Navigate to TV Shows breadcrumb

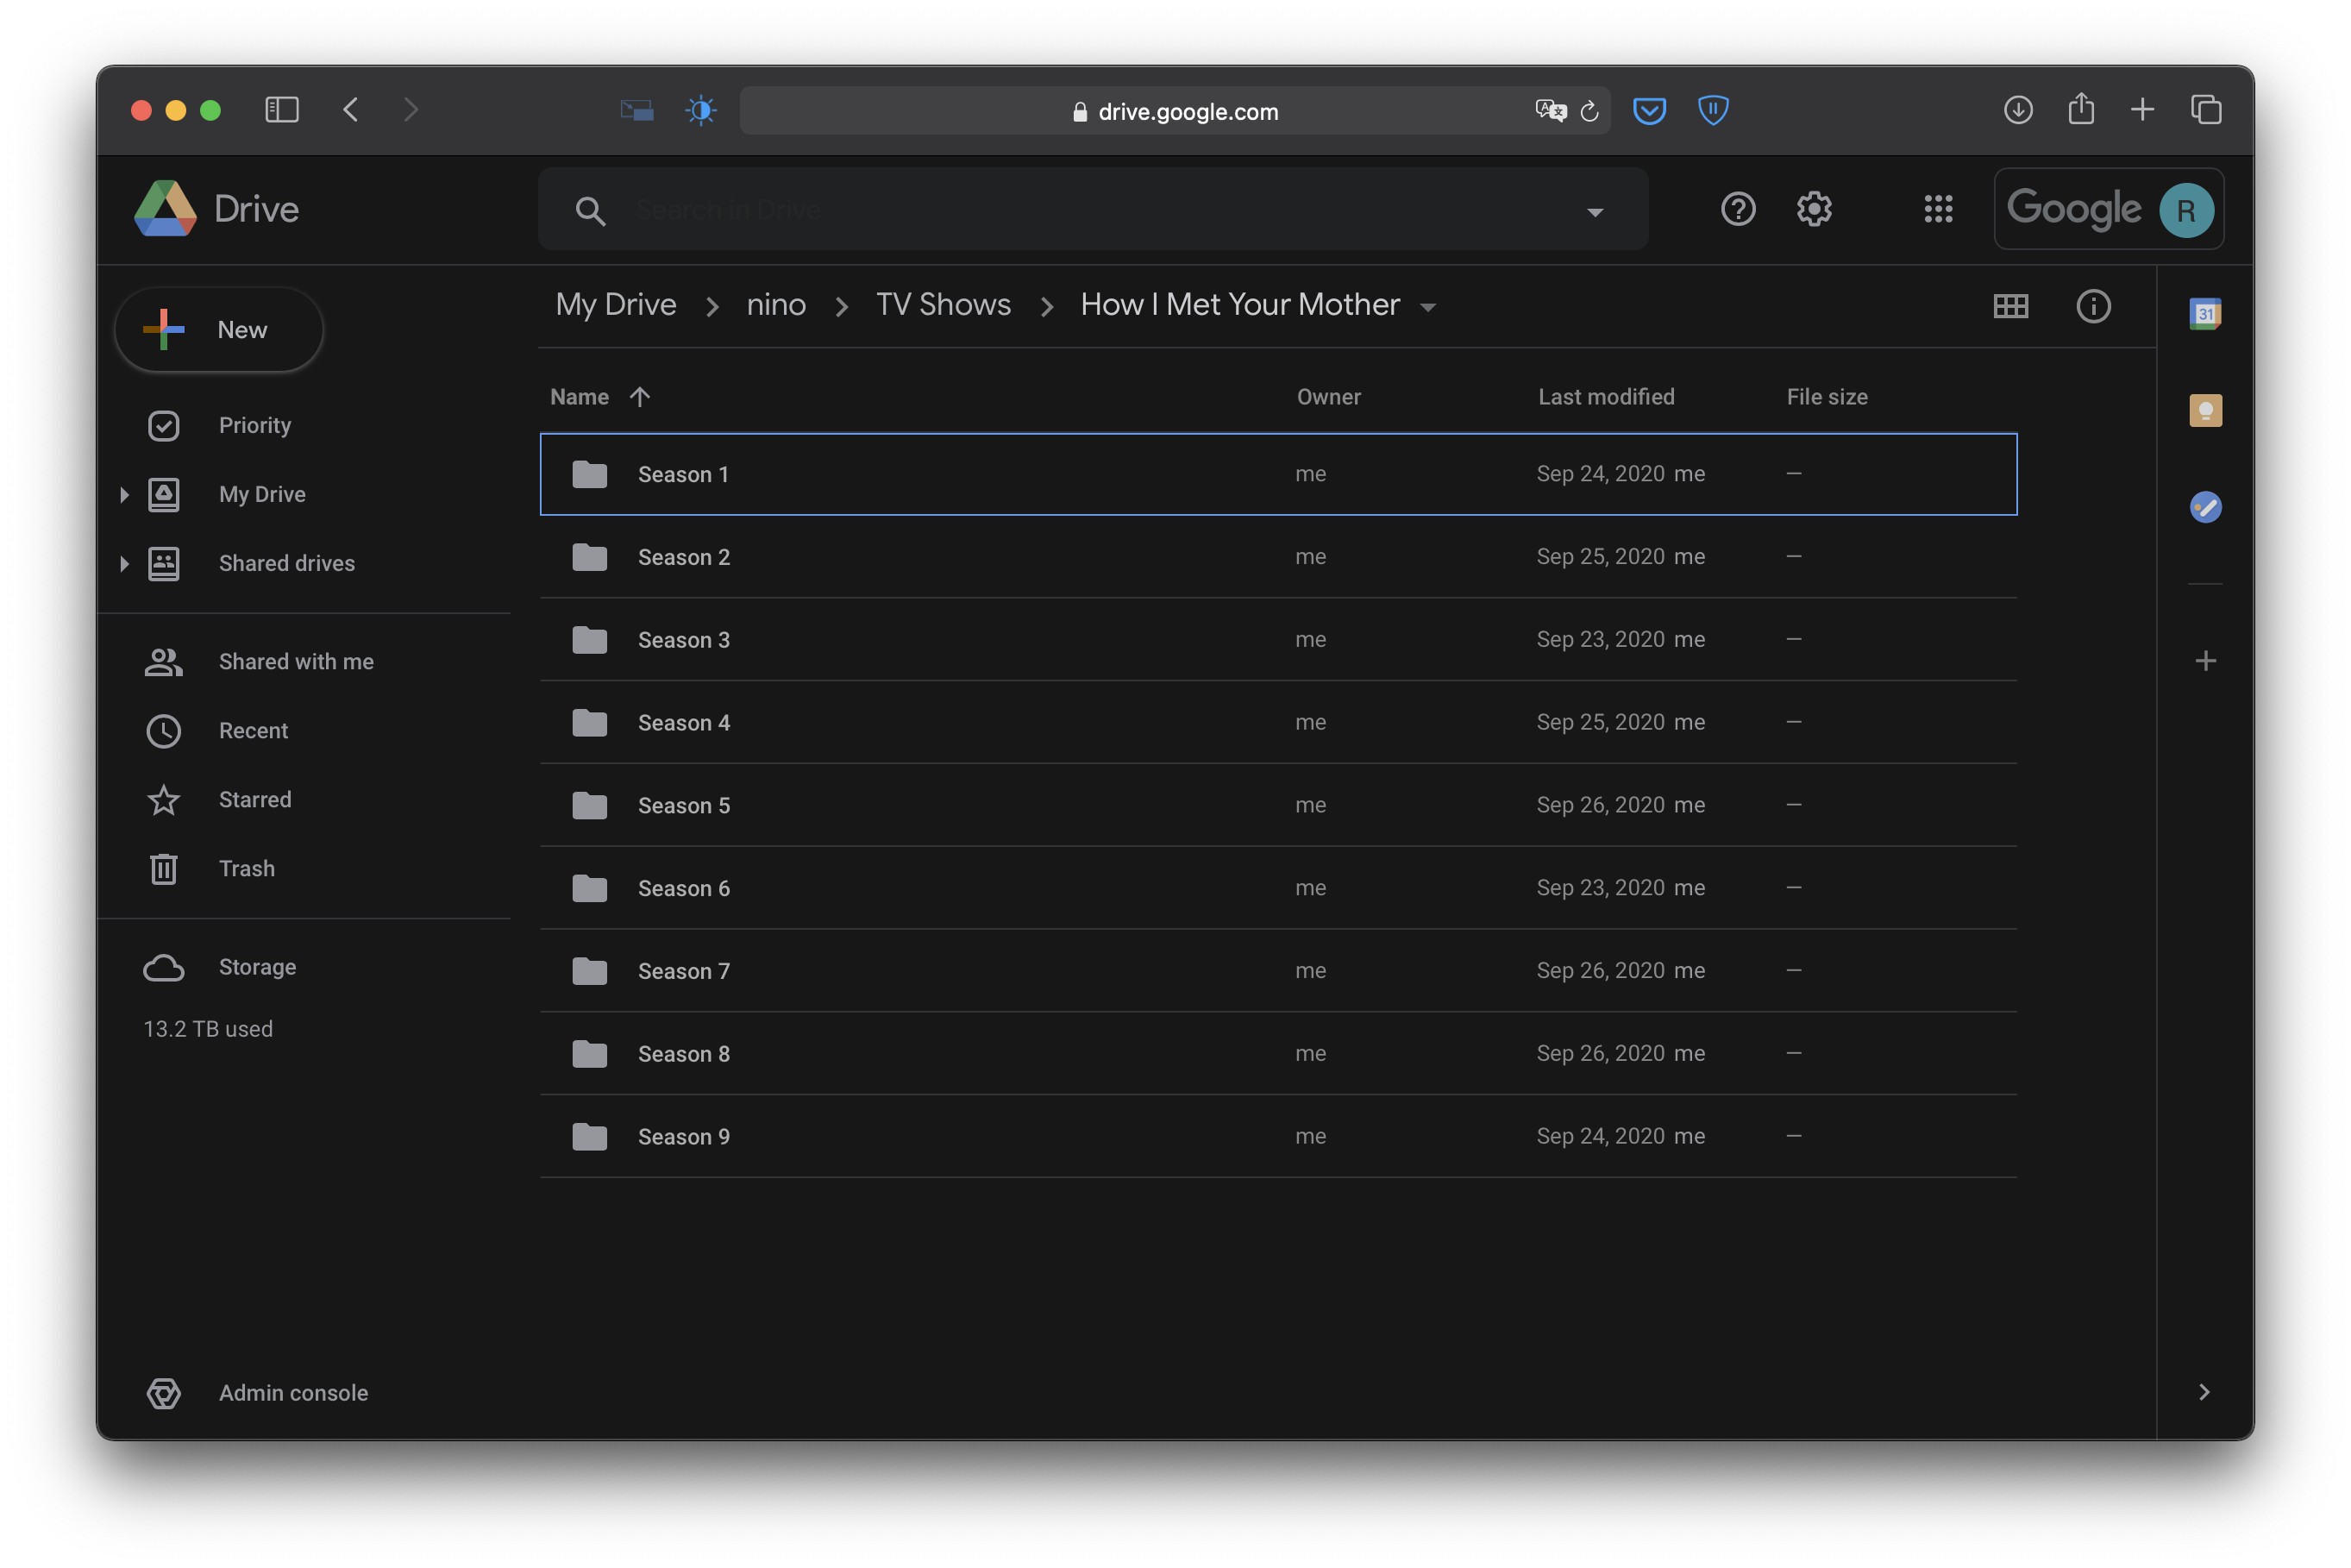[943, 305]
